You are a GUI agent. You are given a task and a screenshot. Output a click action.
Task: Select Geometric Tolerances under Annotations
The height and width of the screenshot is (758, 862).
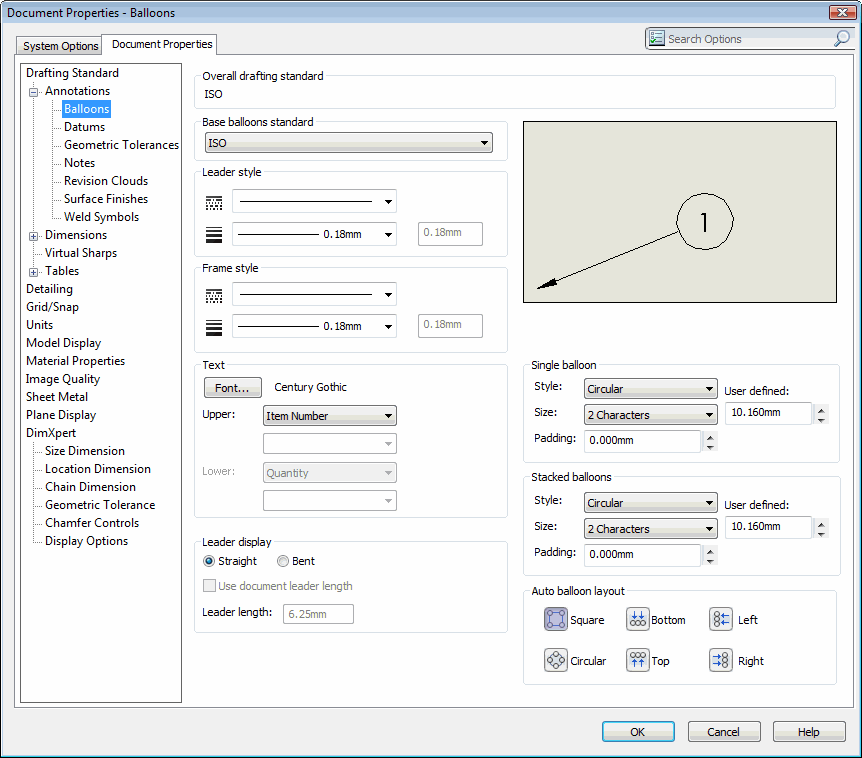121,145
